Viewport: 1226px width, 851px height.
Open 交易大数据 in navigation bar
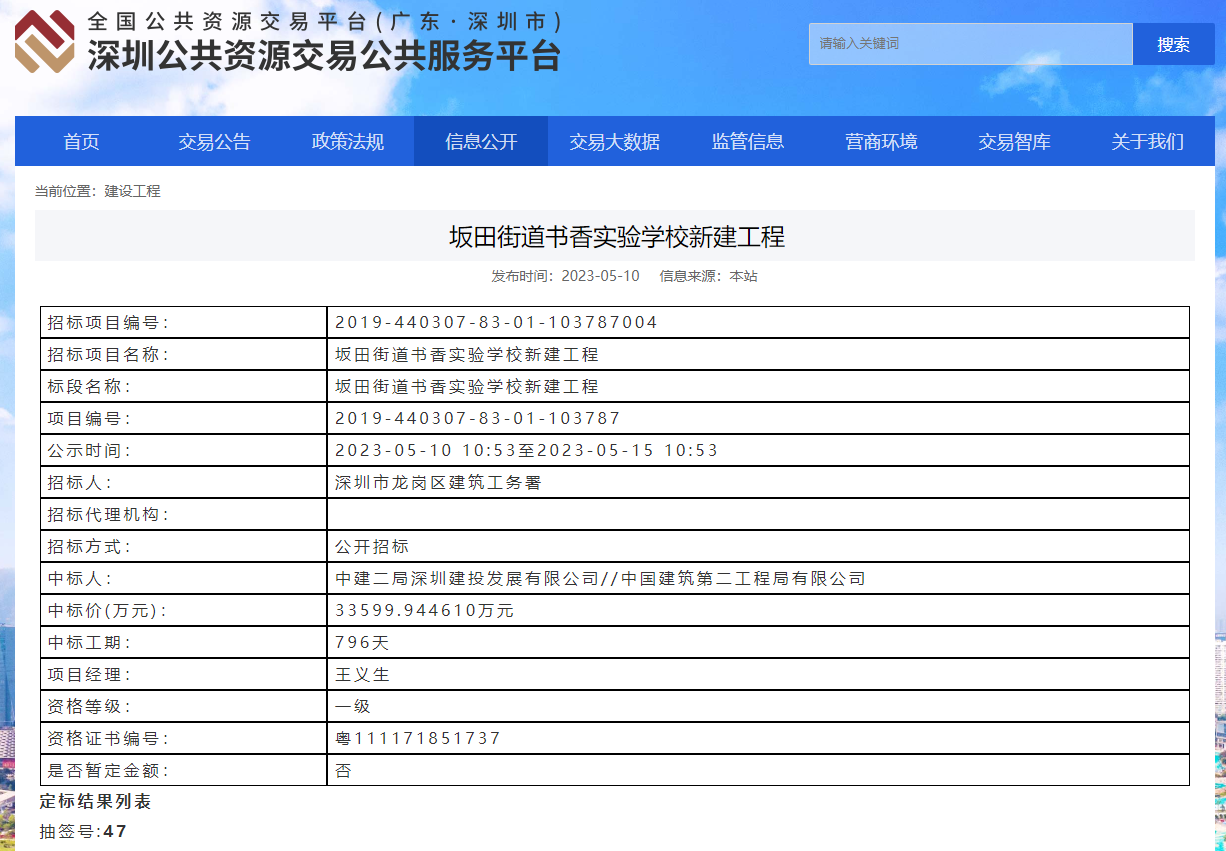click(614, 141)
